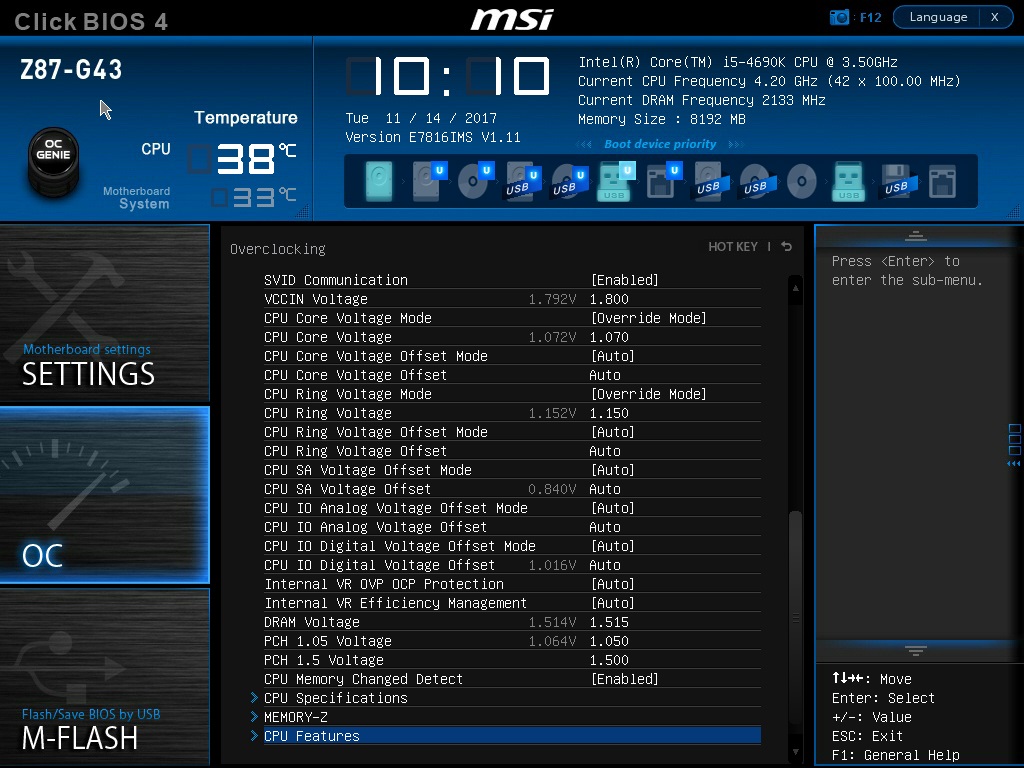Select the USB floppy boot device icon
The width and height of the screenshot is (1024, 768).
click(x=898, y=181)
